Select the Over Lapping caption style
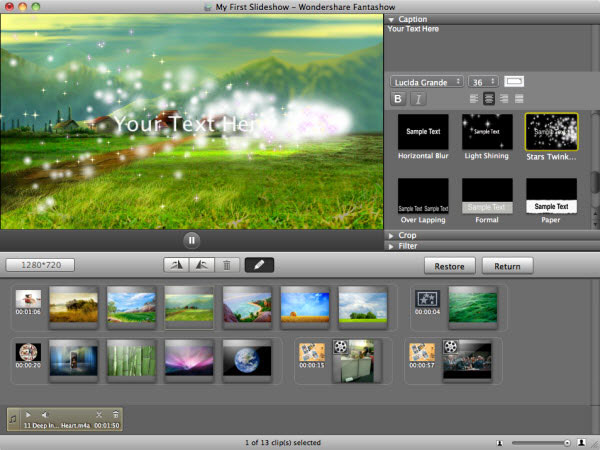Image resolution: width=600 pixels, height=450 pixels. (x=423, y=196)
